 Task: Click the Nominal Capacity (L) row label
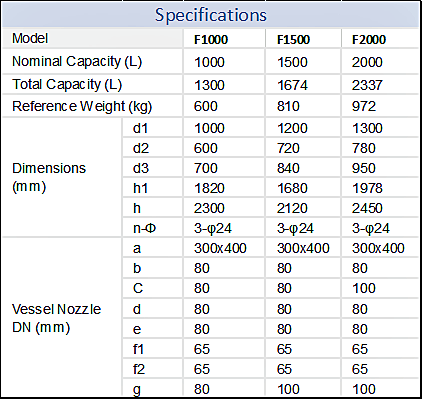[77, 62]
